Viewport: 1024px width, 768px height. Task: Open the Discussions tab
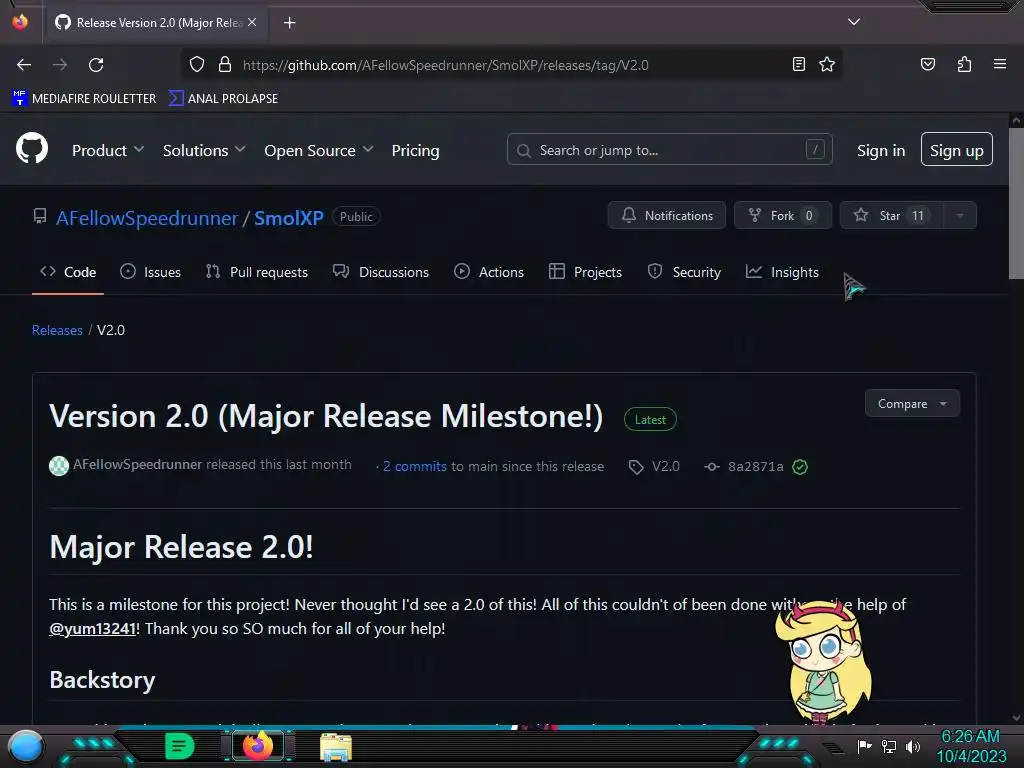[381, 272]
